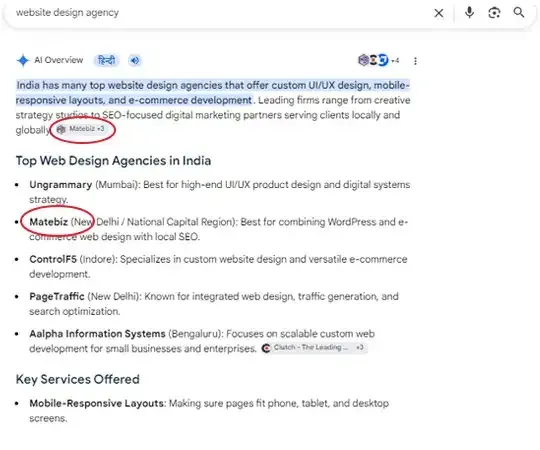Click the magnifying glass search icon

(519, 13)
